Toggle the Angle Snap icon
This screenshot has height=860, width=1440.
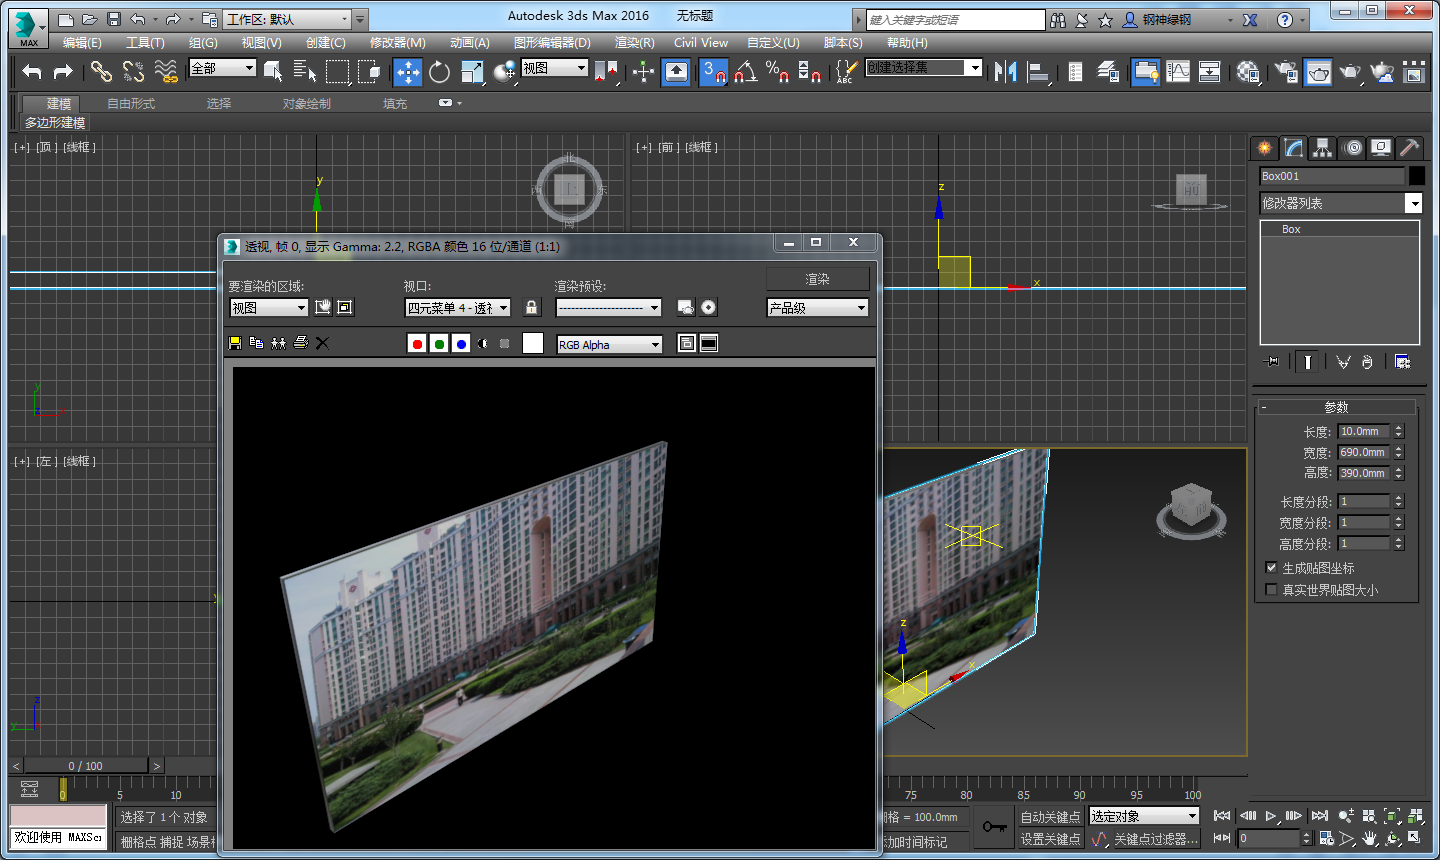tap(746, 71)
